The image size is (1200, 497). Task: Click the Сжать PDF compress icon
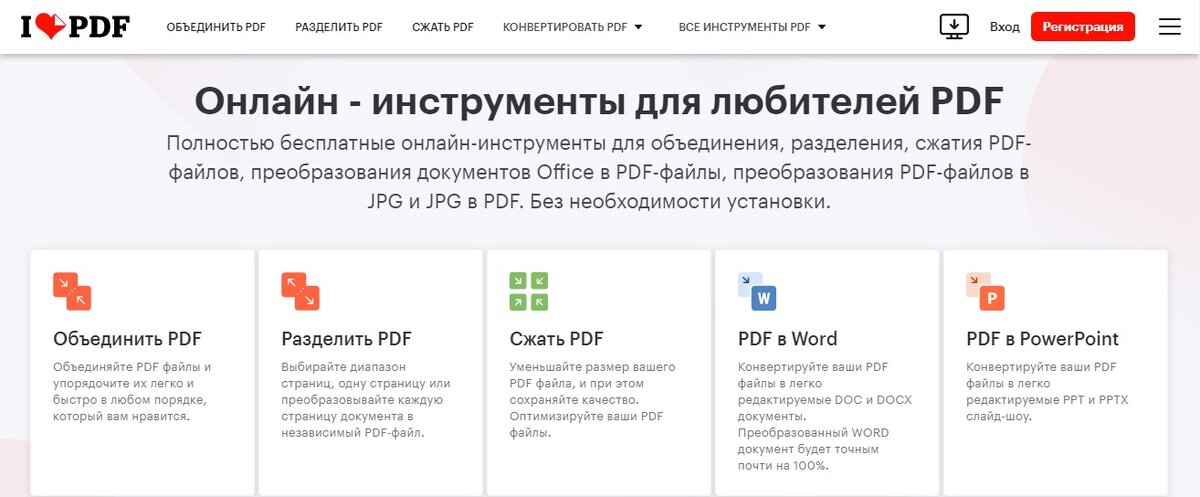coord(528,291)
